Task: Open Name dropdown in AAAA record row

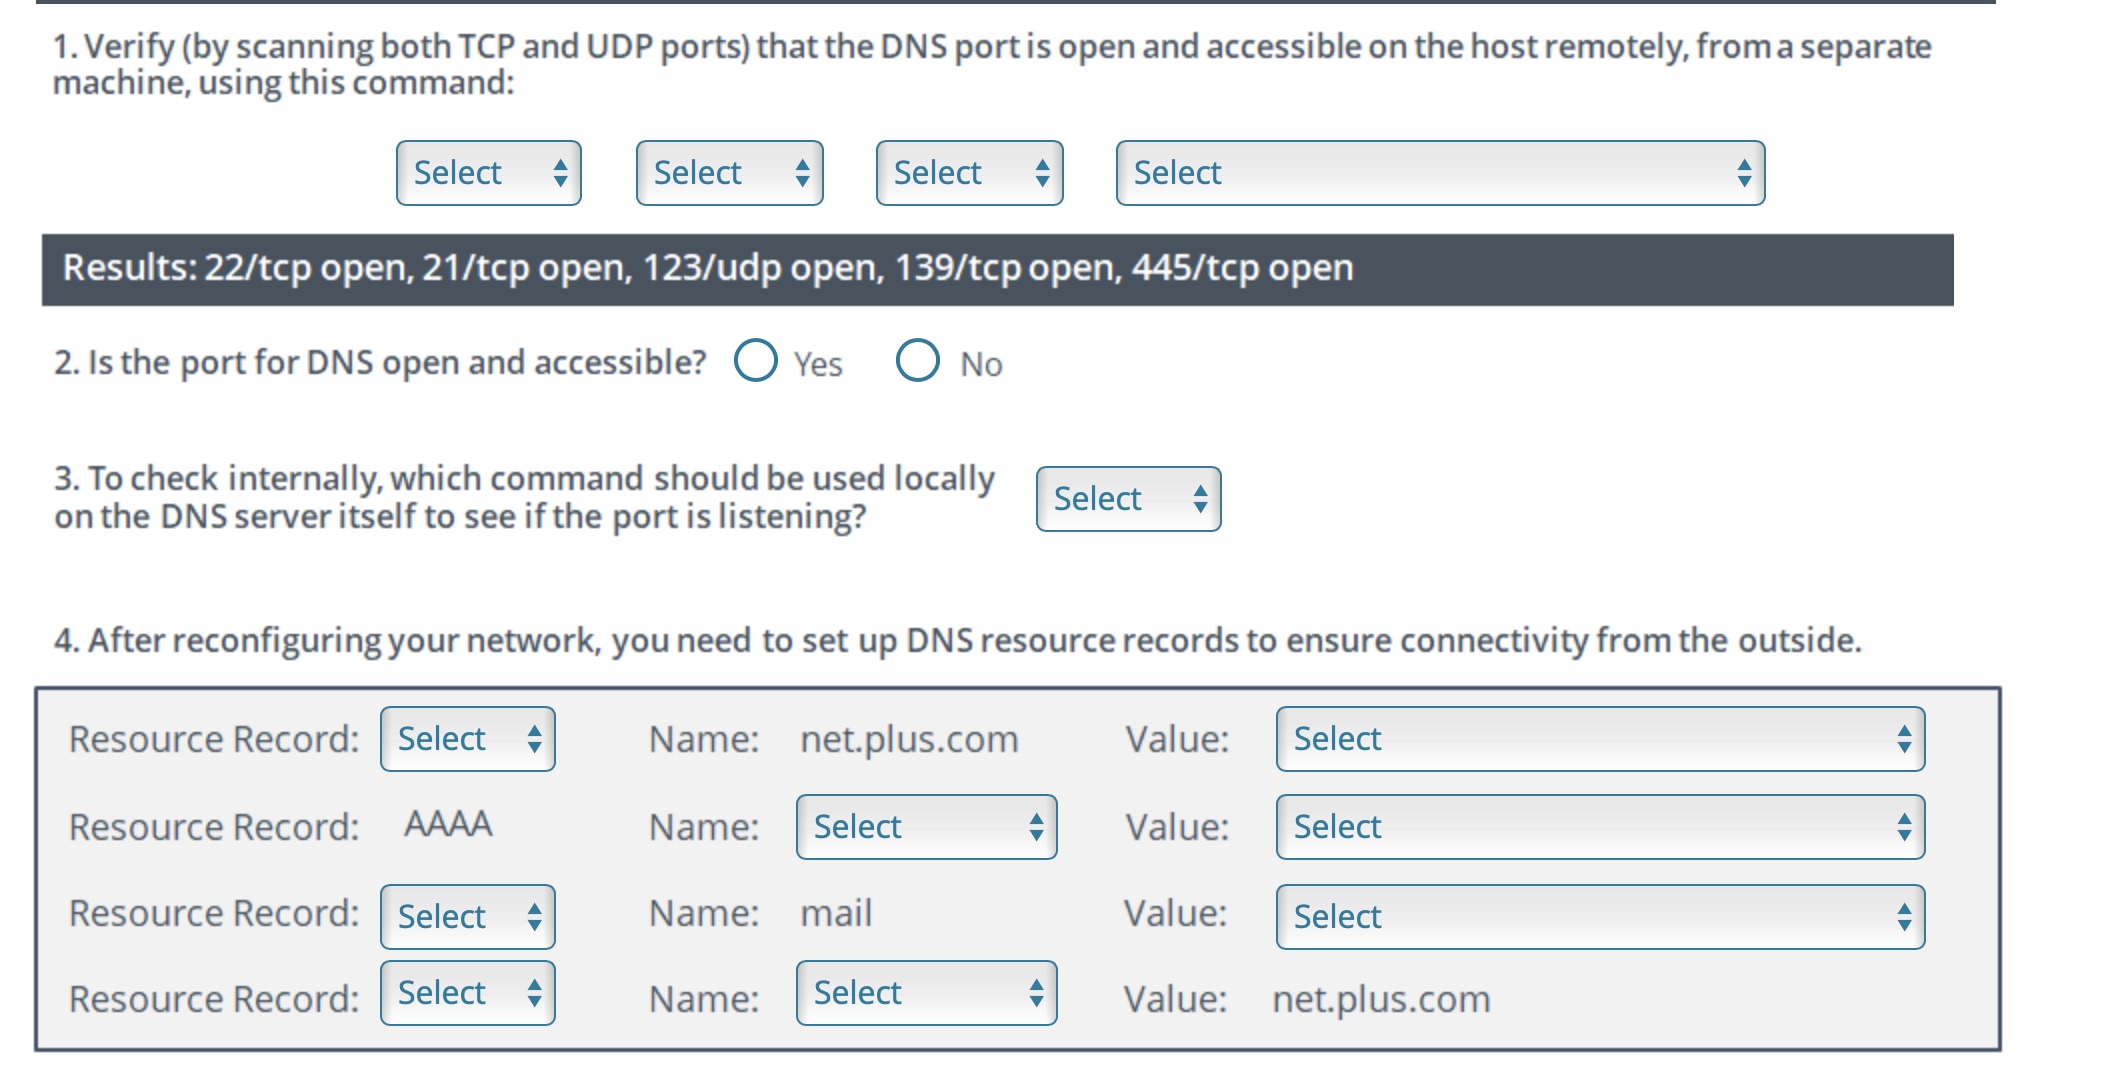Action: 926,827
